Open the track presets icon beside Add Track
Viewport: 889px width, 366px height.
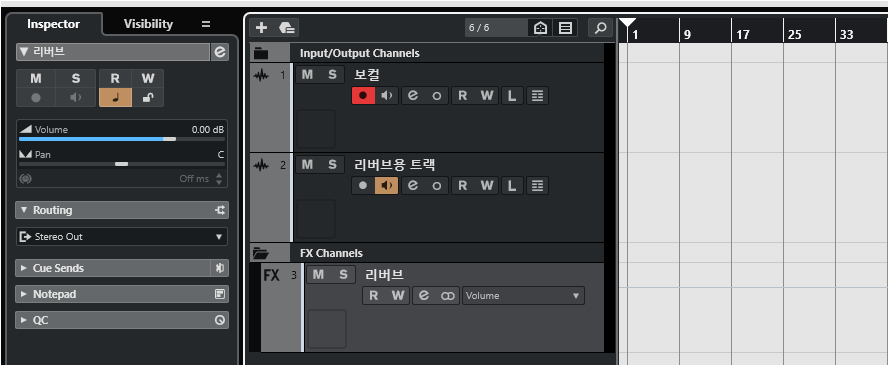[x=288, y=28]
